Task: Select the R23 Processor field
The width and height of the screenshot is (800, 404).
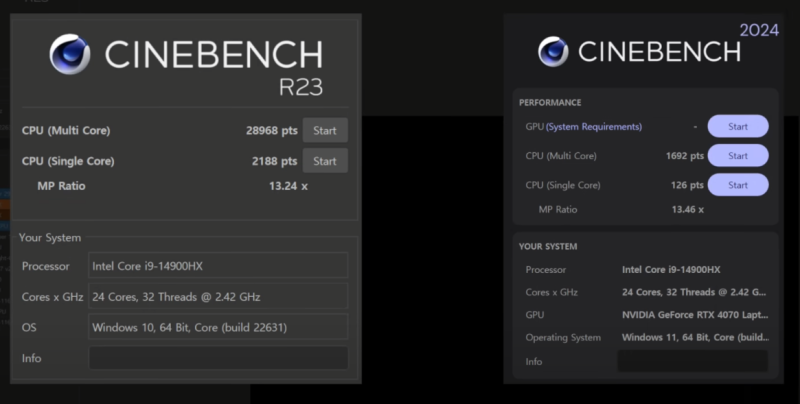Action: pos(218,265)
